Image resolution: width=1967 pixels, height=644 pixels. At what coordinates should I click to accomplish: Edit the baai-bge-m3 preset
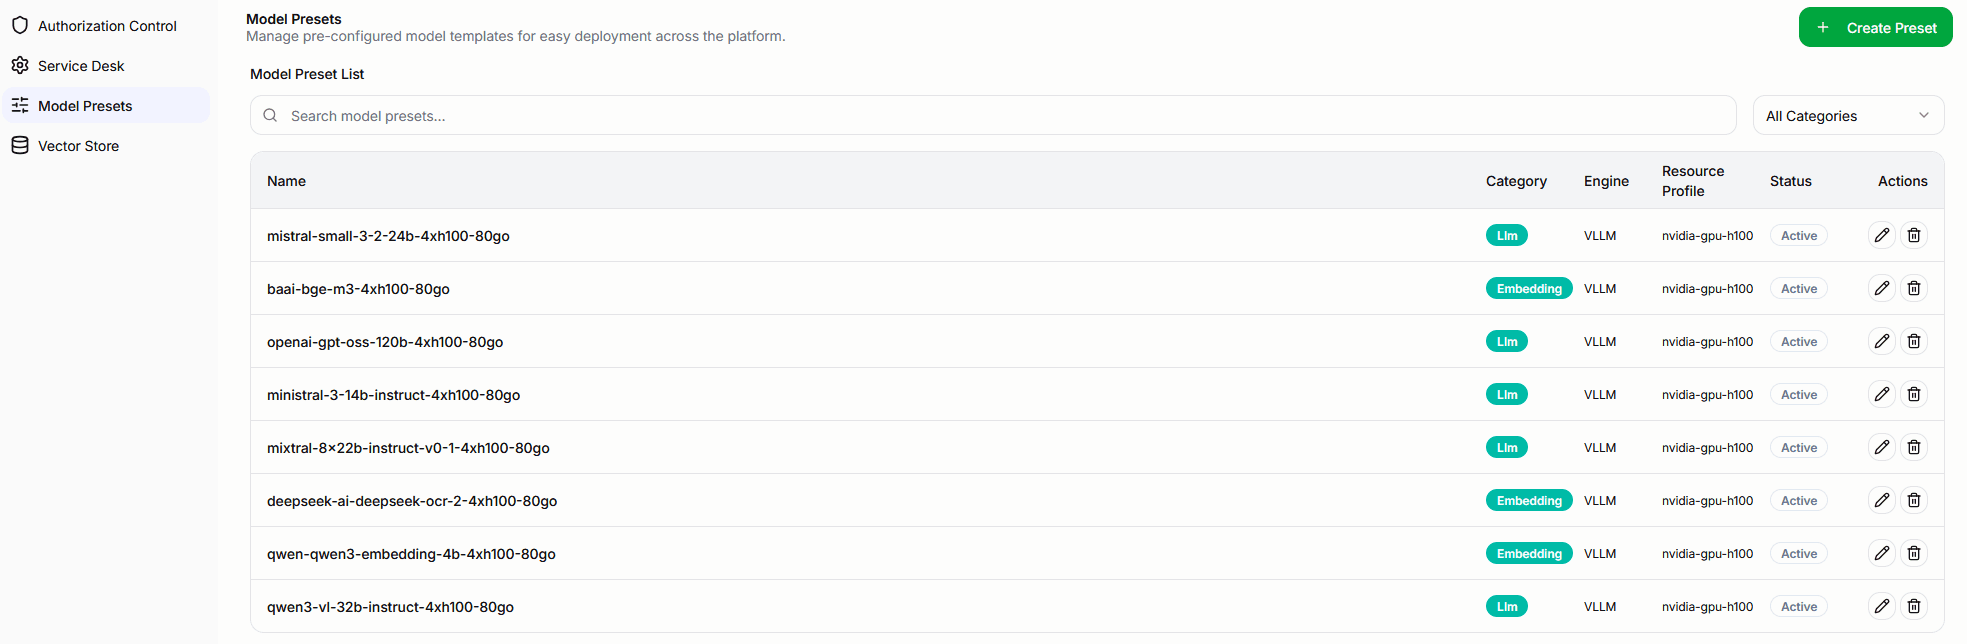click(1882, 288)
